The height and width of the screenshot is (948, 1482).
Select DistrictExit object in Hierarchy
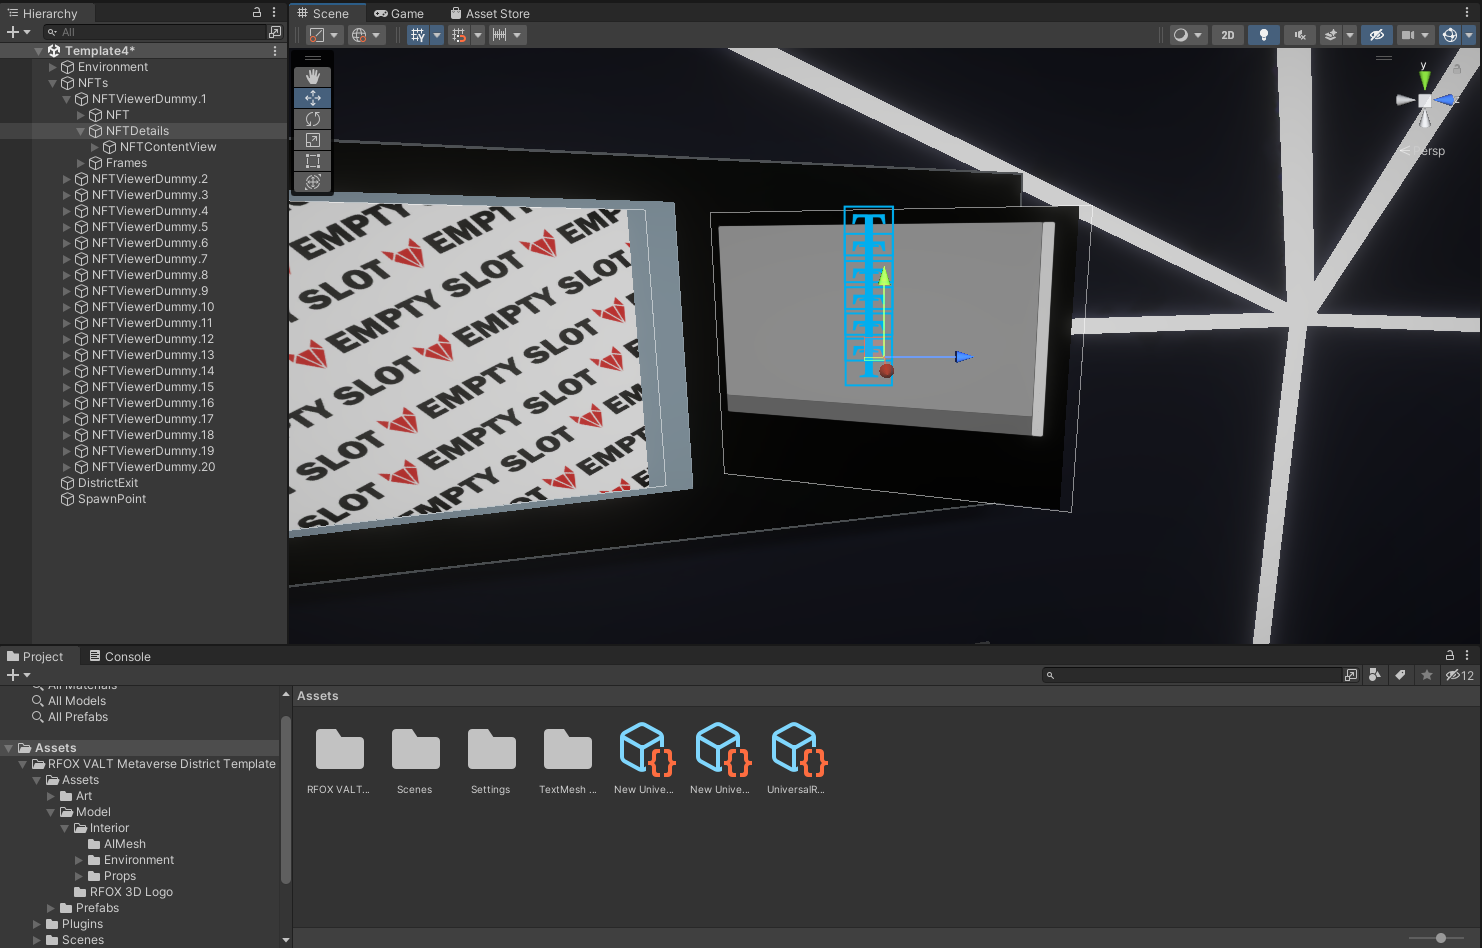click(108, 483)
